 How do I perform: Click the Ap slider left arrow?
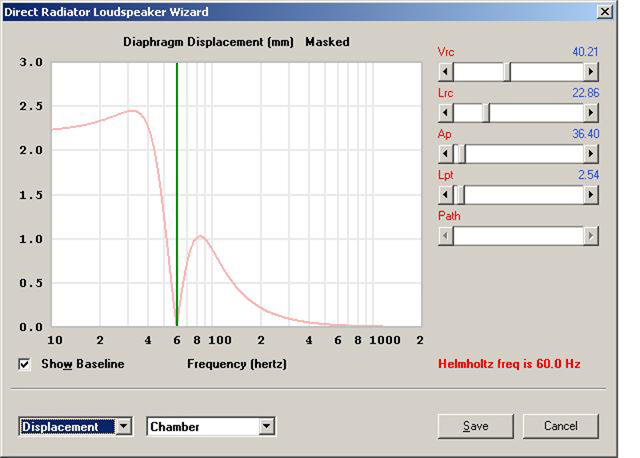[446, 154]
